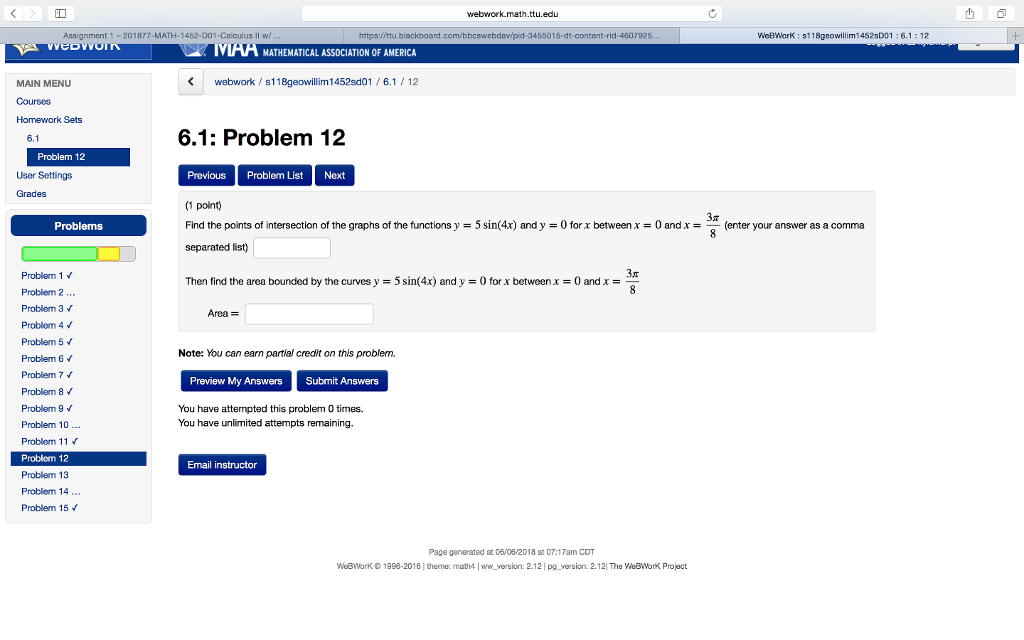Click the browser back arrow
Viewport: 1024px width, 640px height.
14,14
